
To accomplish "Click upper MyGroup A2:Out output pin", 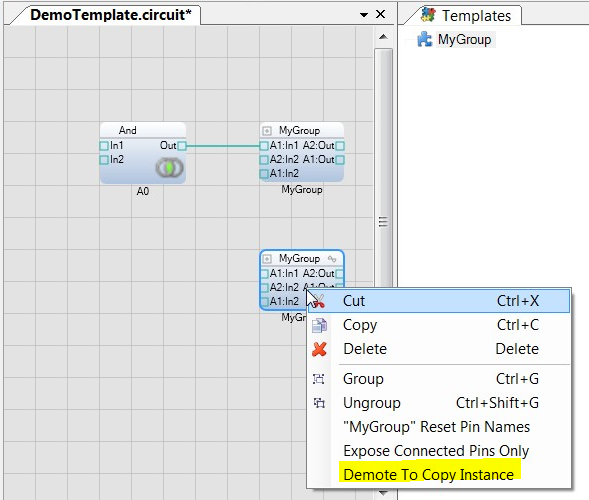I will pos(340,146).
